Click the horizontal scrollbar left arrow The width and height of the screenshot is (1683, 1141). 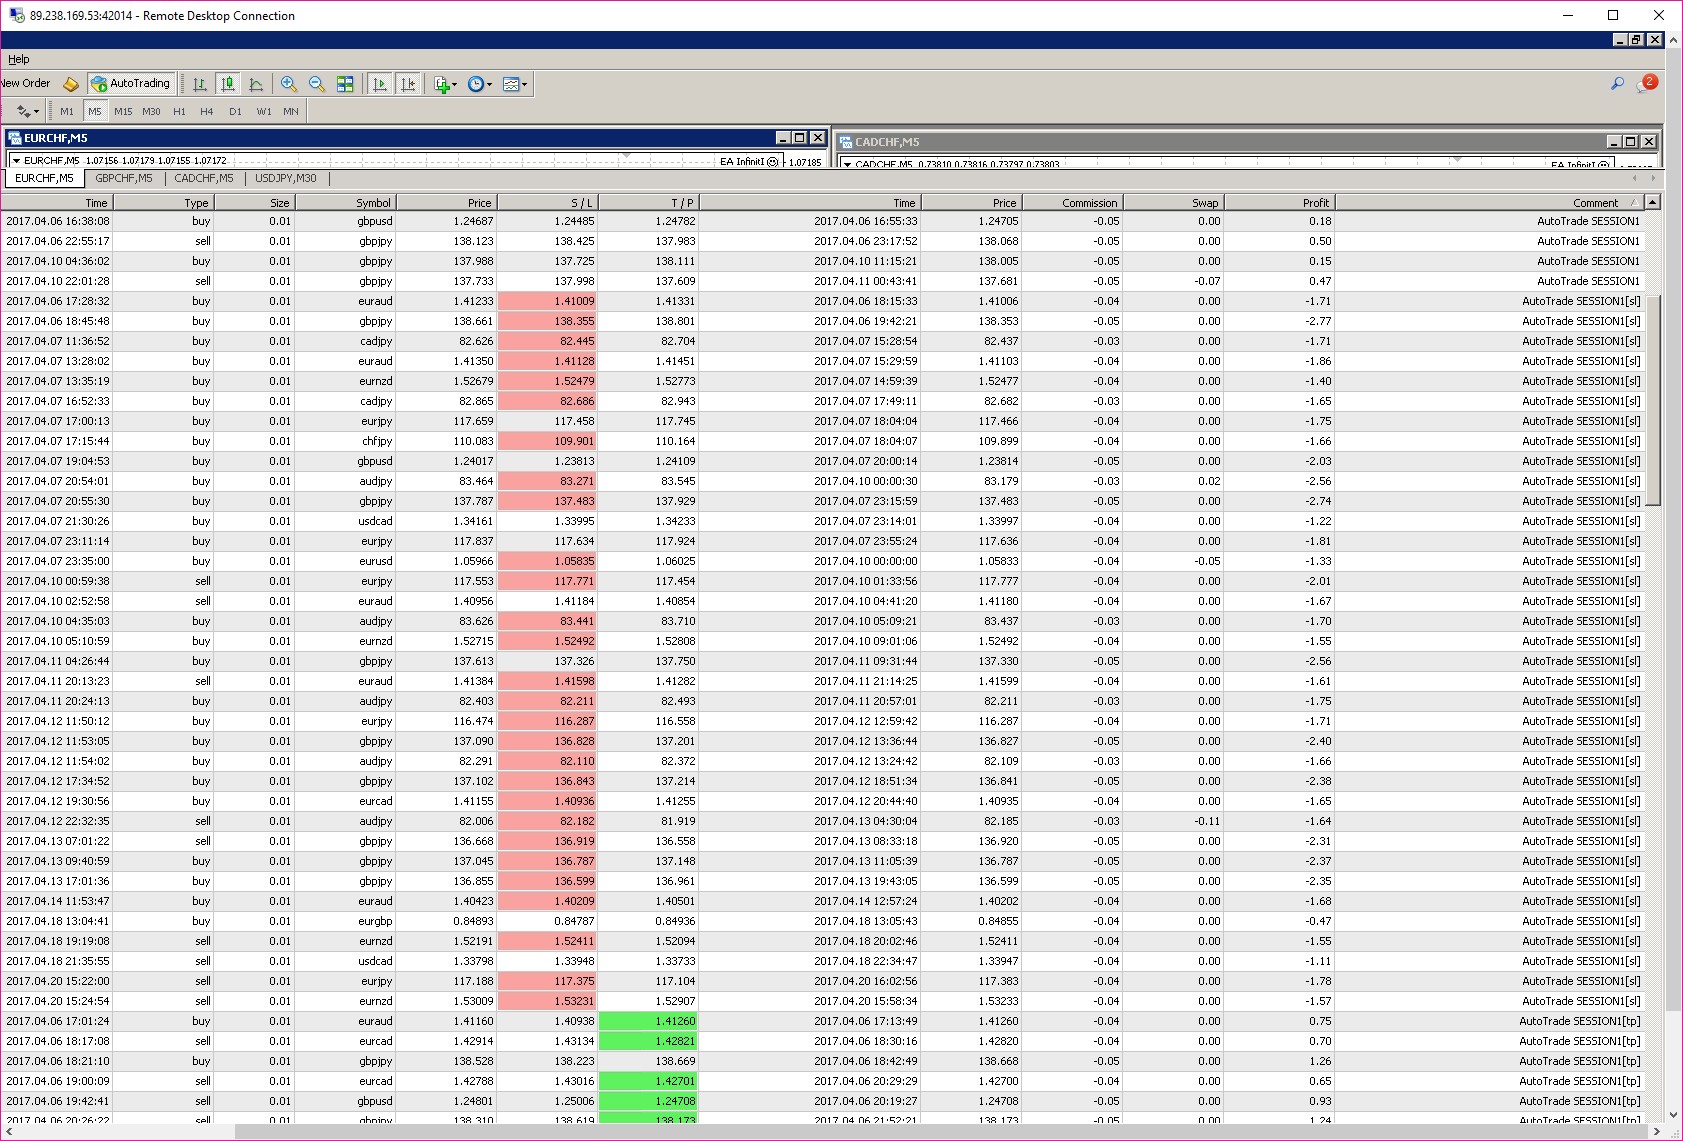(9, 1132)
